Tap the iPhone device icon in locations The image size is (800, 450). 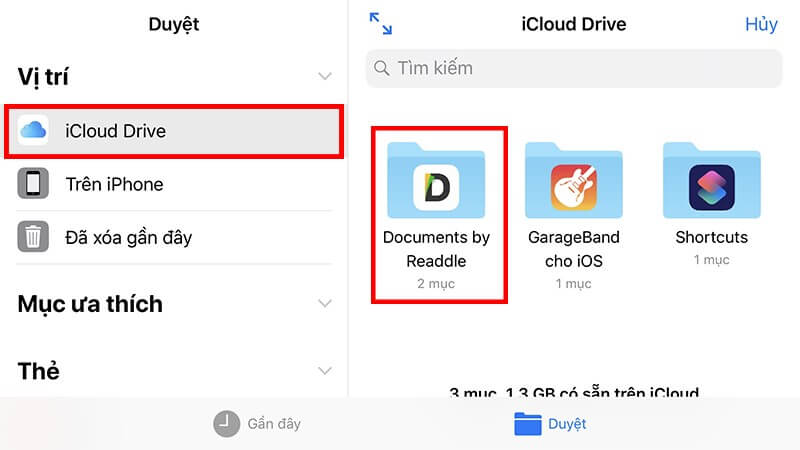(x=33, y=184)
